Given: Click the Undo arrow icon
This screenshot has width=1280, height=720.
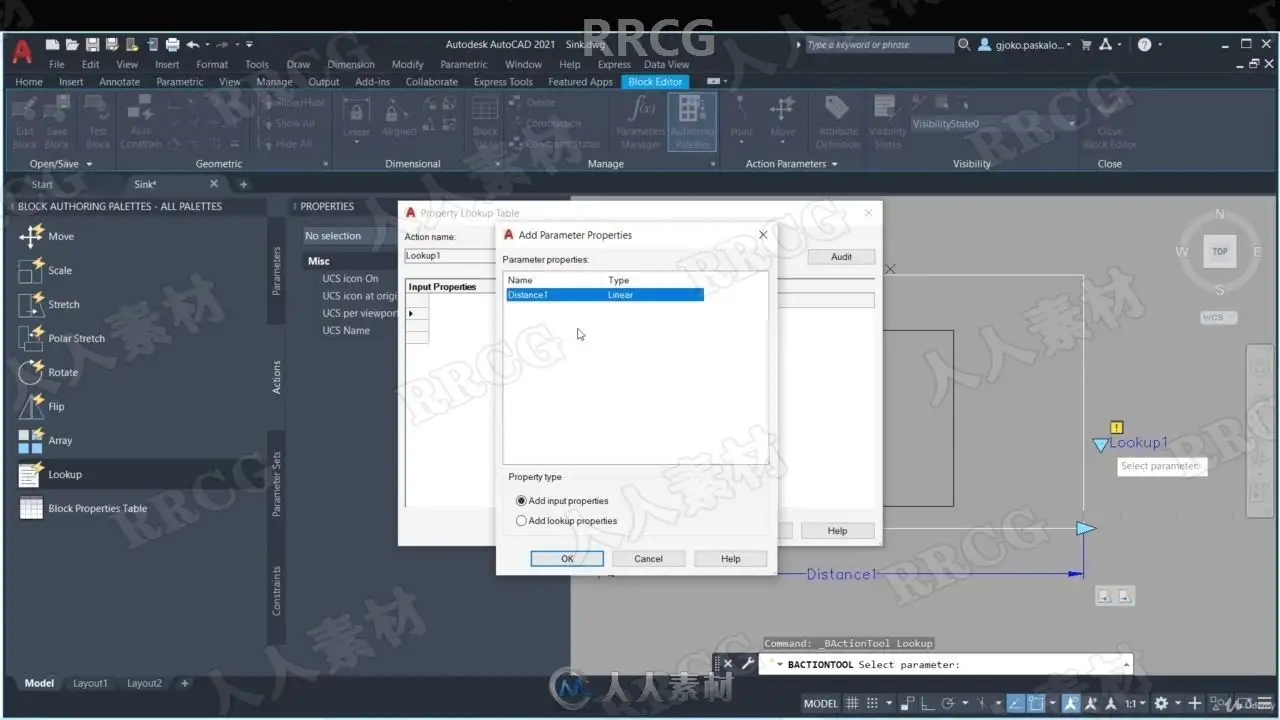Looking at the screenshot, I should pyautogui.click(x=192, y=44).
